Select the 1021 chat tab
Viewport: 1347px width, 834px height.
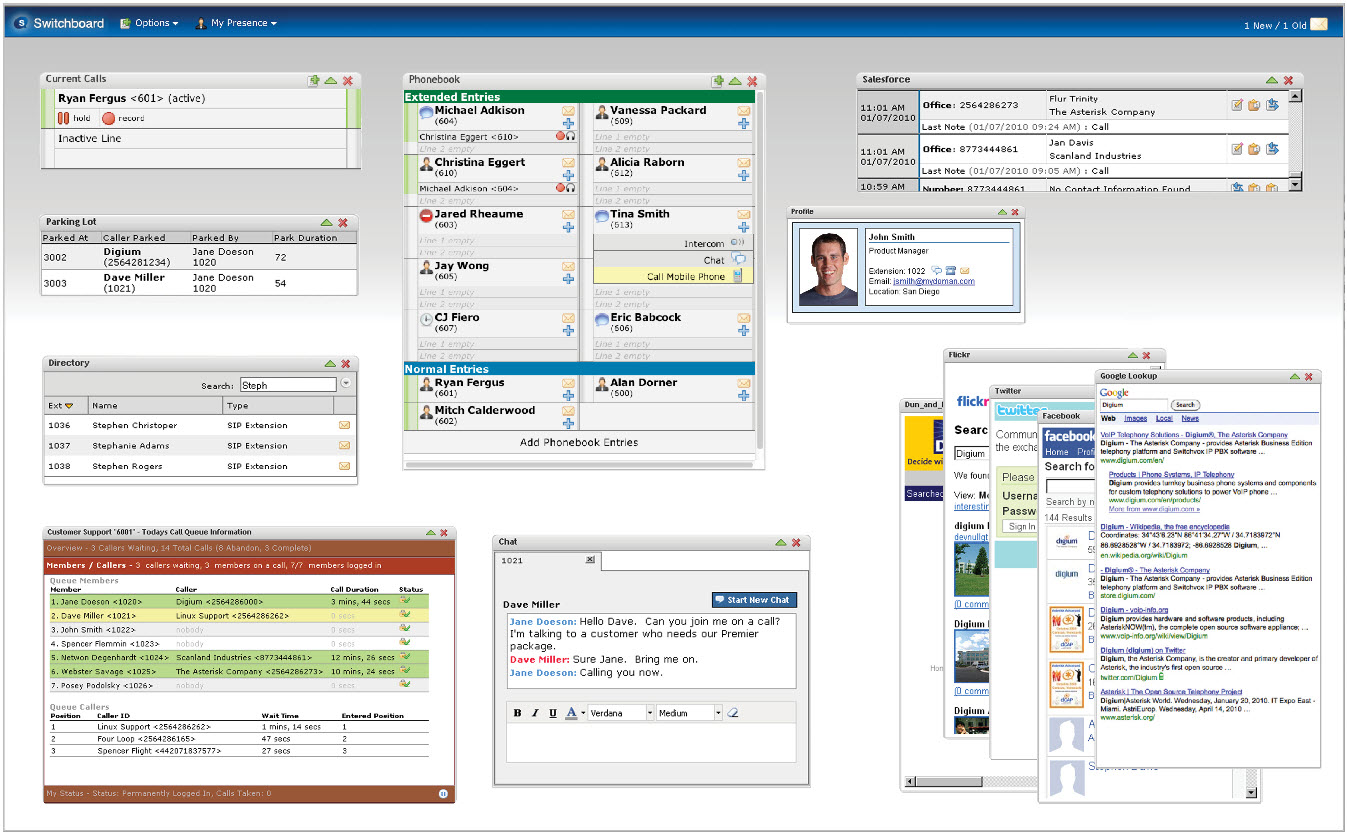[x=549, y=560]
